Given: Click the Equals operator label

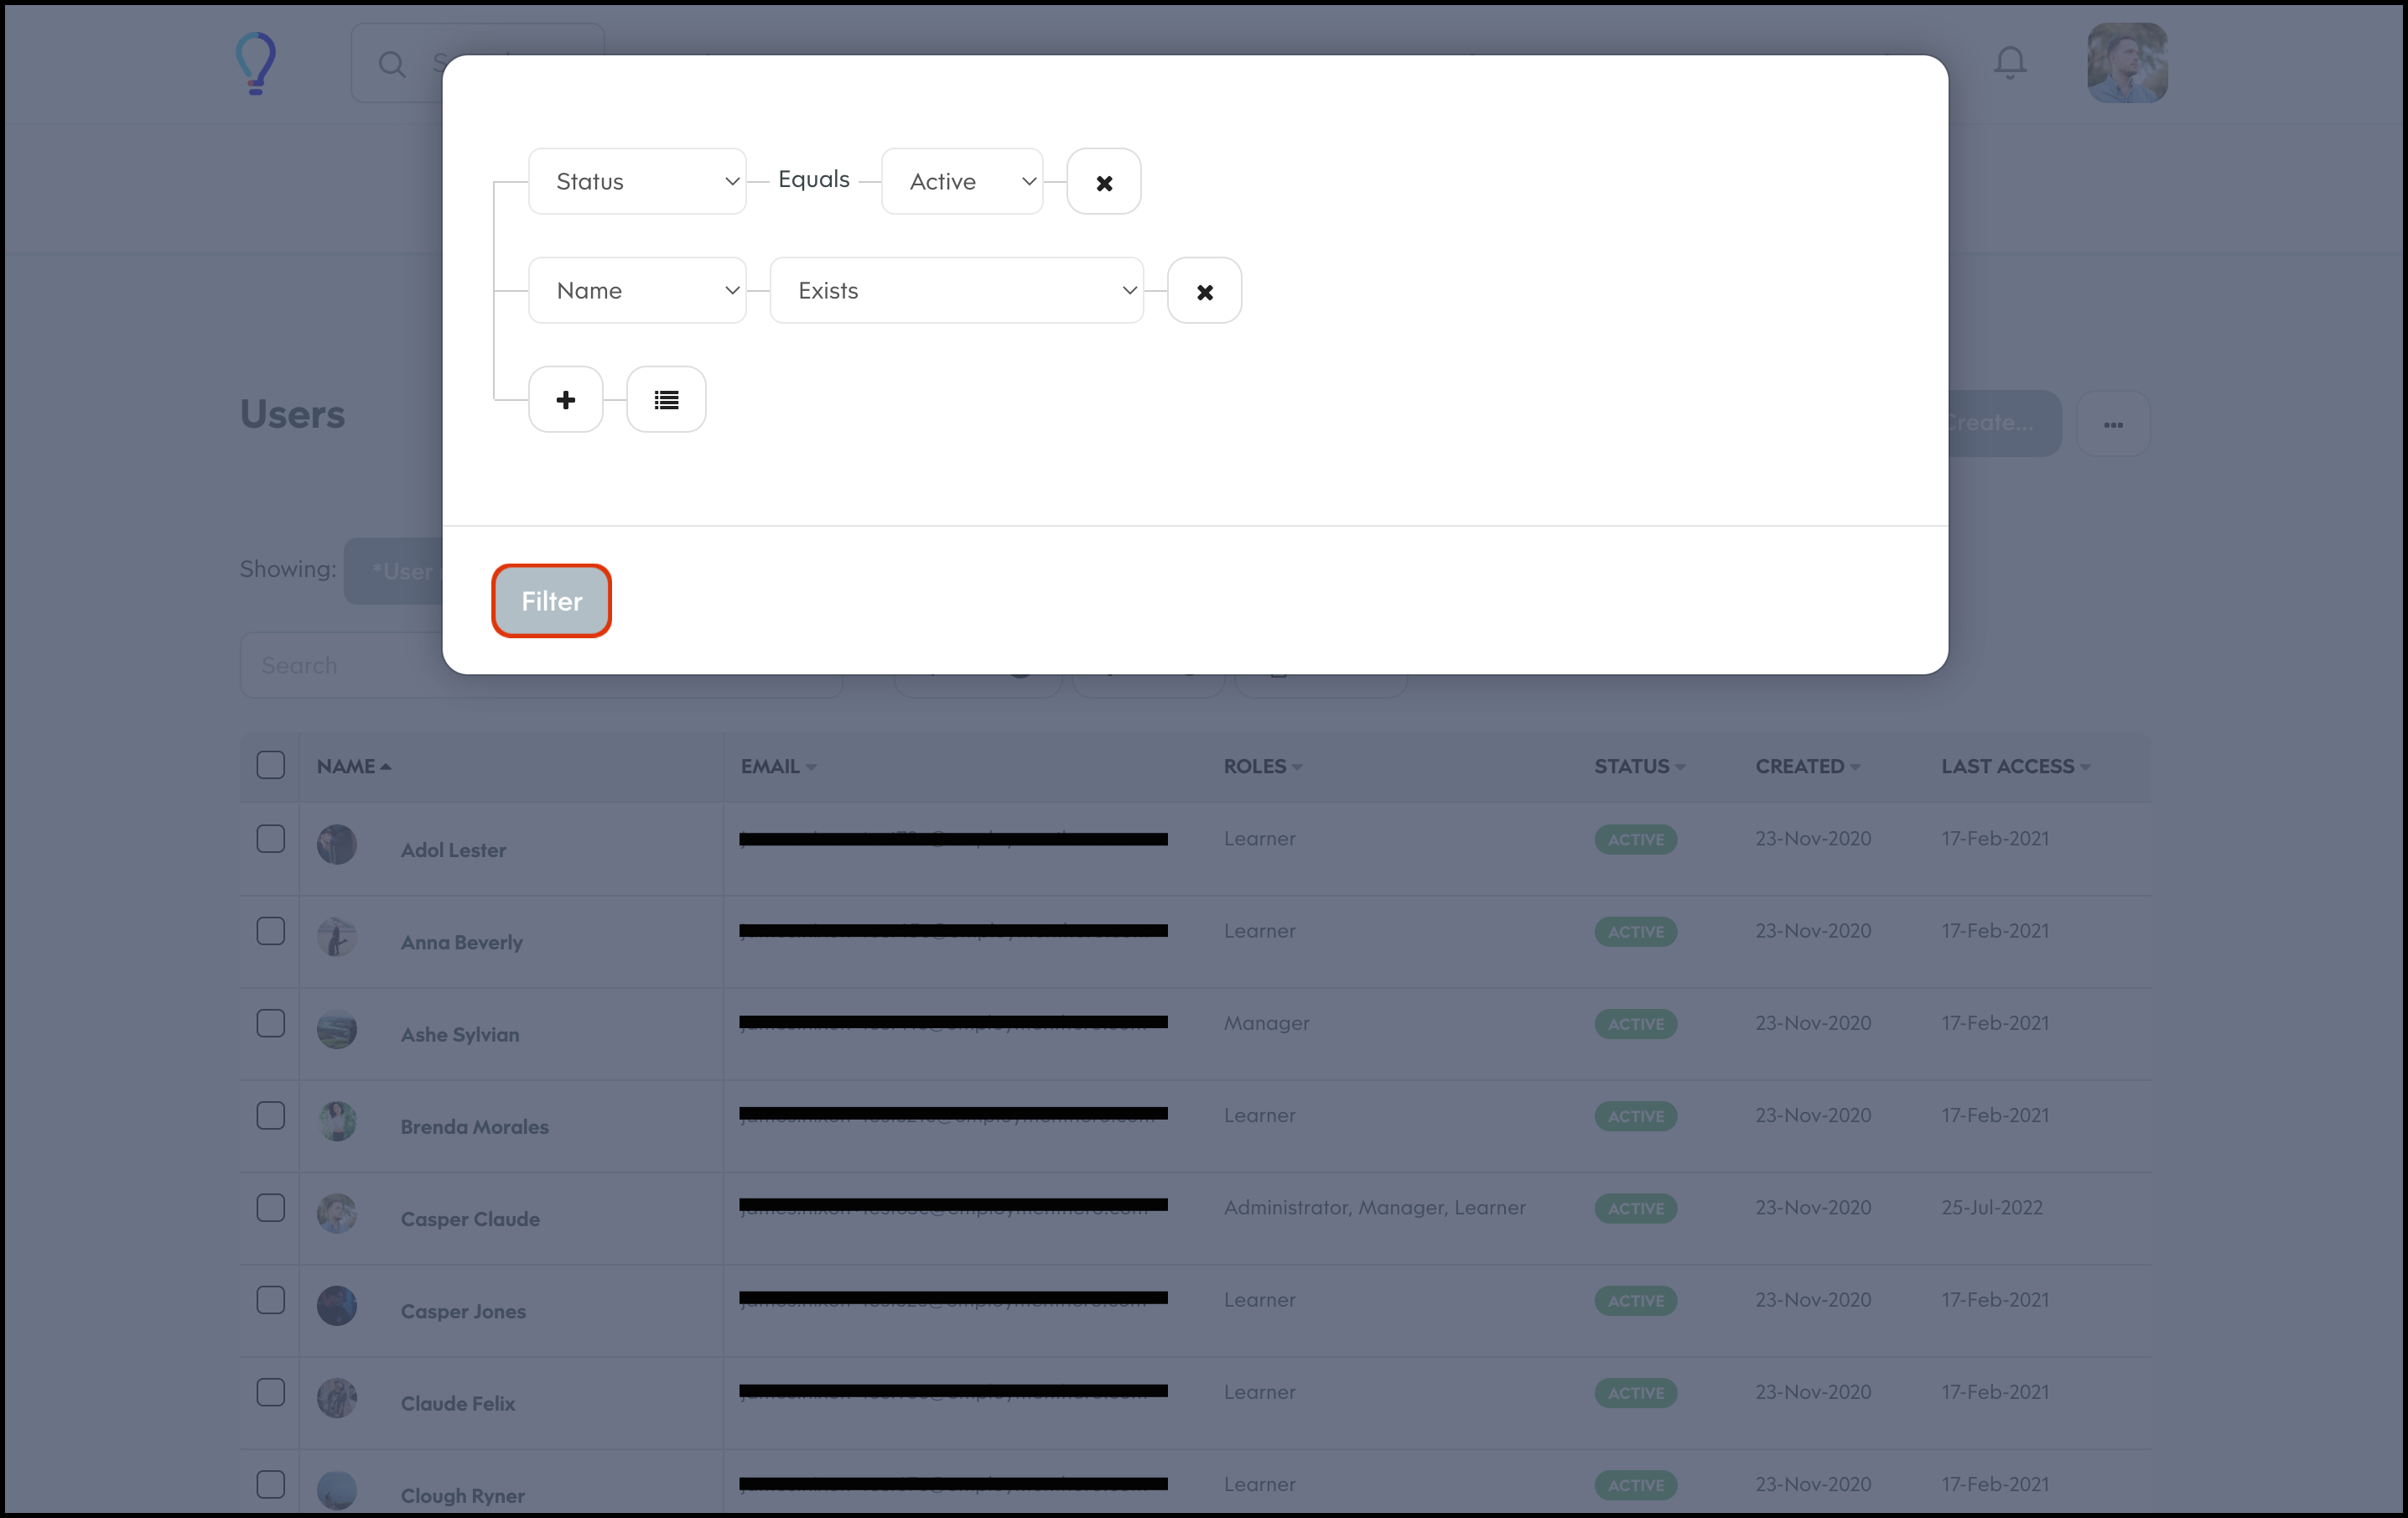Looking at the screenshot, I should [x=814, y=179].
